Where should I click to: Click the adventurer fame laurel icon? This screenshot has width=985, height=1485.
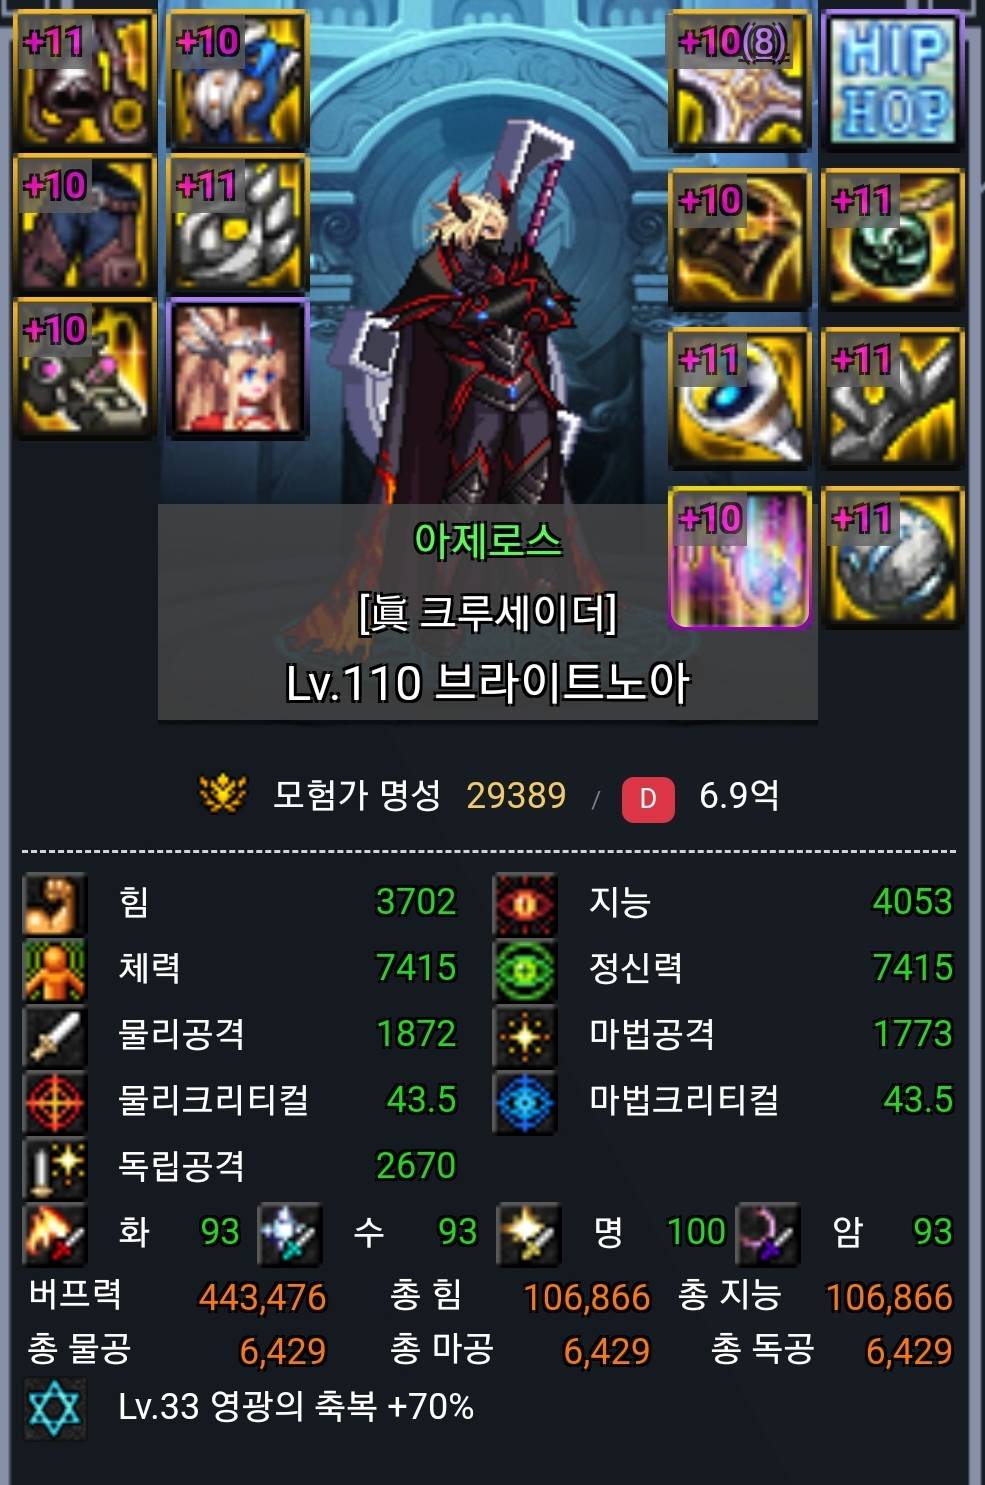point(222,795)
